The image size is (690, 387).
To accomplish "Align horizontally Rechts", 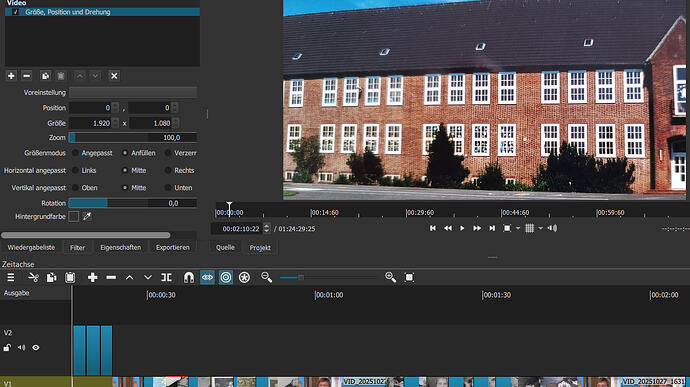I will click(x=168, y=170).
